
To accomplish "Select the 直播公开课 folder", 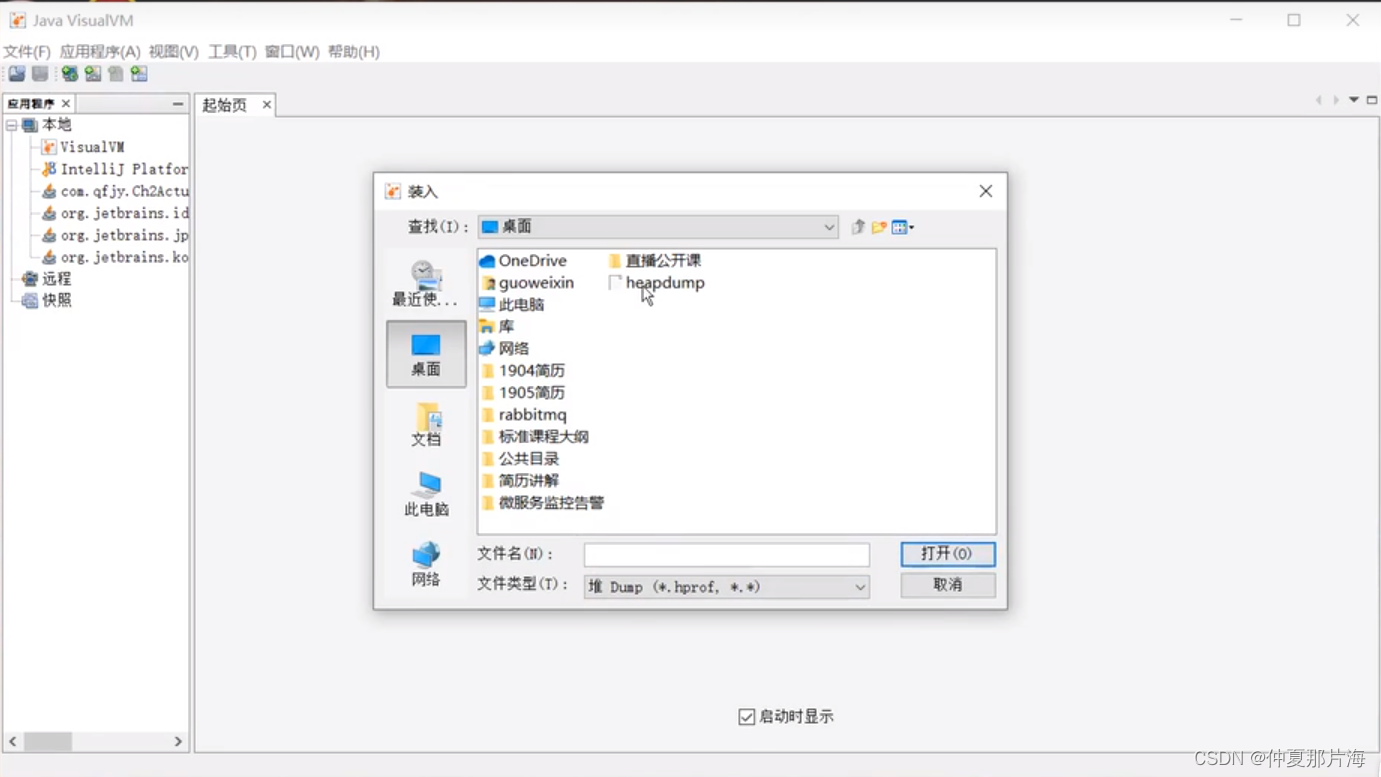I will [x=655, y=261].
